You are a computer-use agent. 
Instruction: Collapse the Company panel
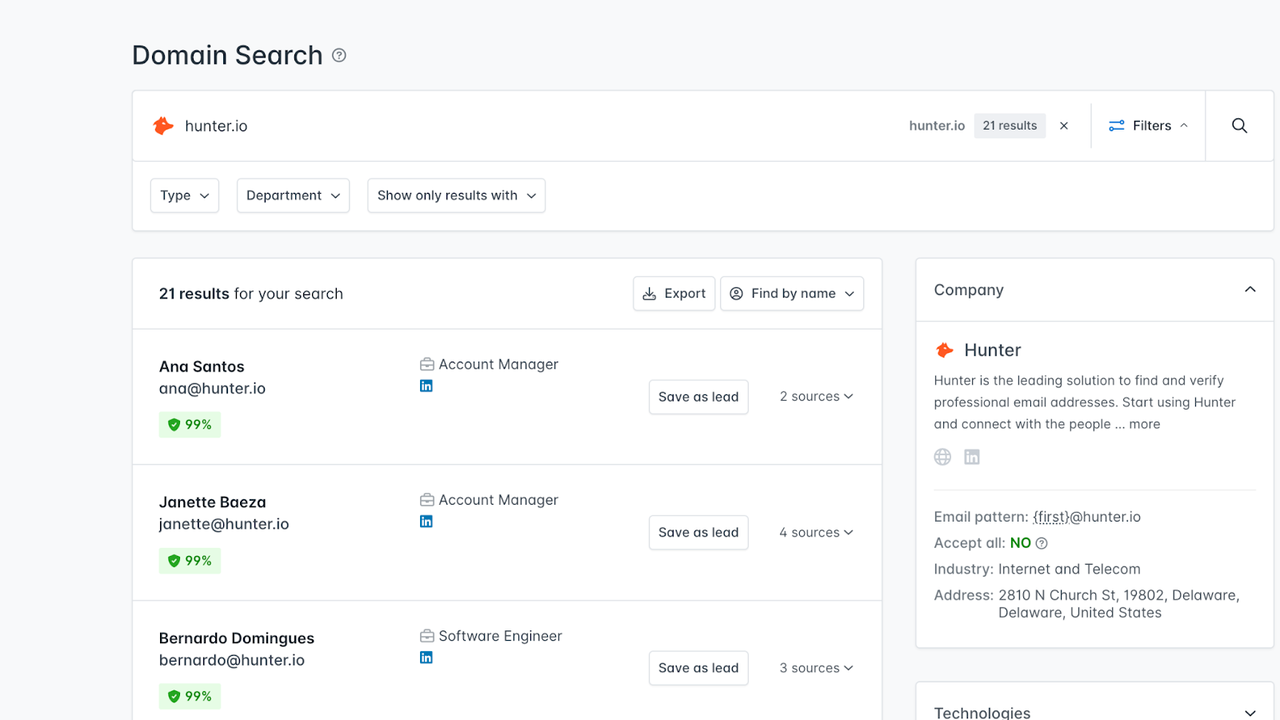[x=1250, y=289]
